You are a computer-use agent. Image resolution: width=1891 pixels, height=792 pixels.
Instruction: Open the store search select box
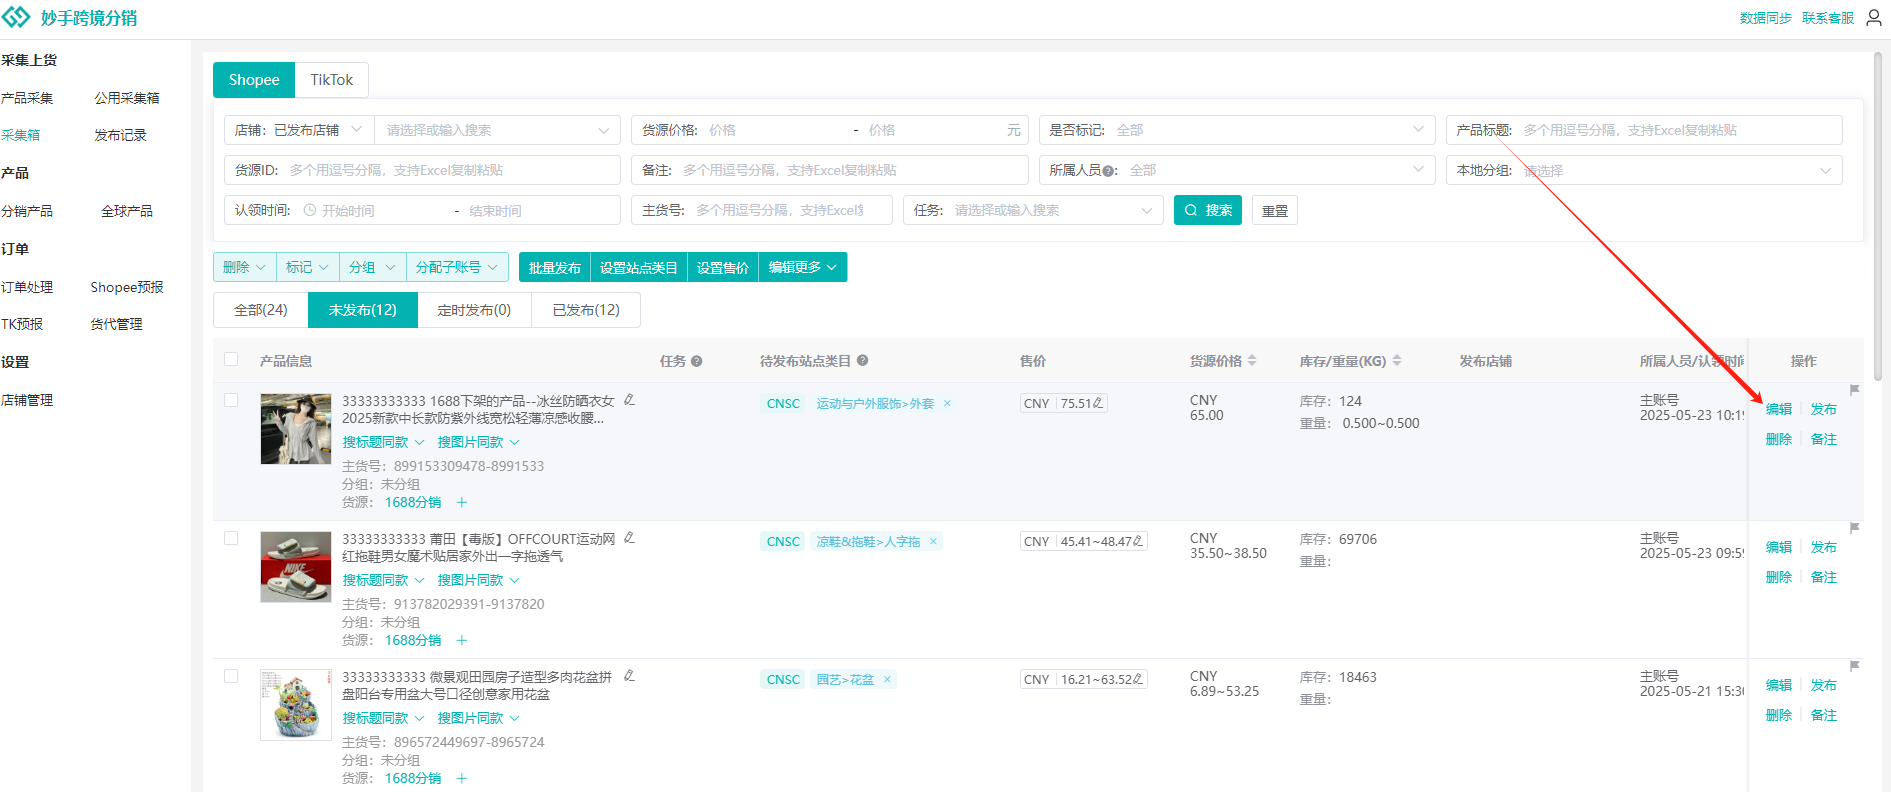click(497, 130)
